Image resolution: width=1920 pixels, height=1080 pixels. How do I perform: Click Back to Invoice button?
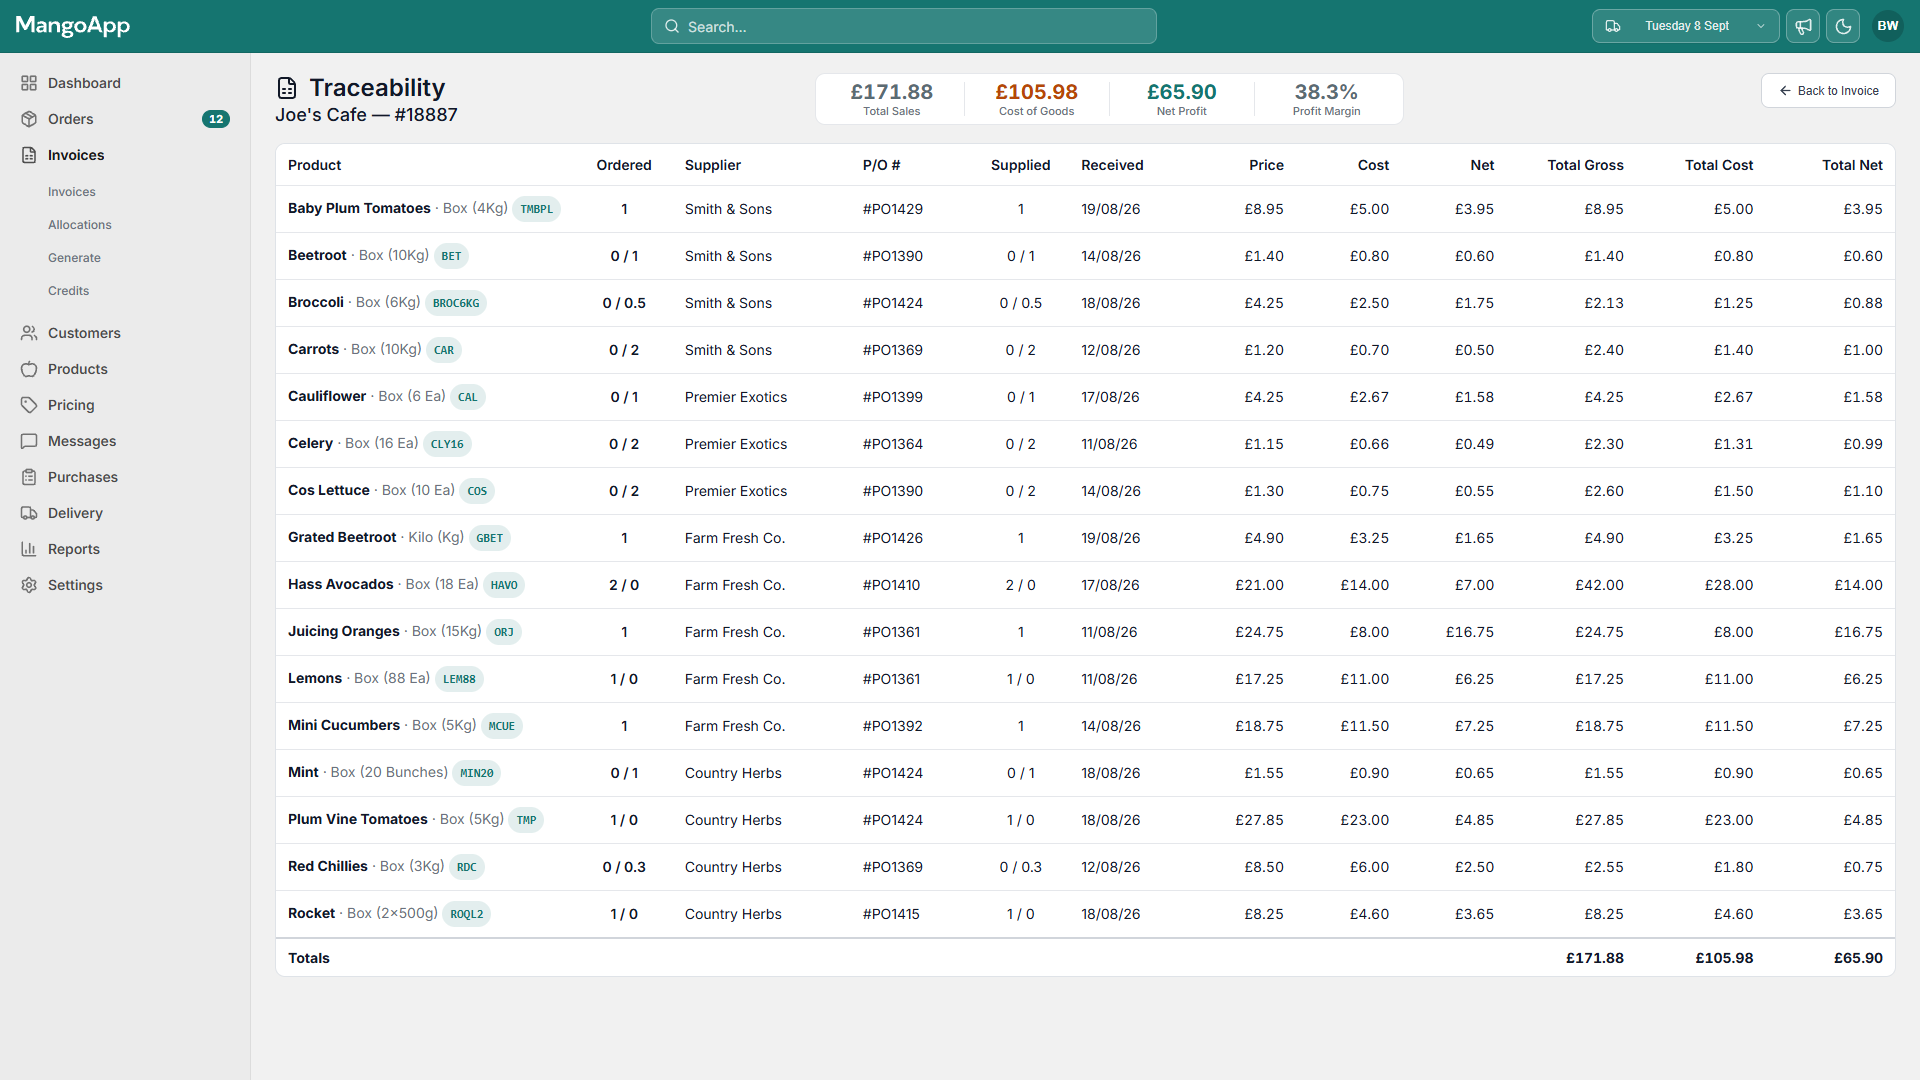pyautogui.click(x=1828, y=91)
